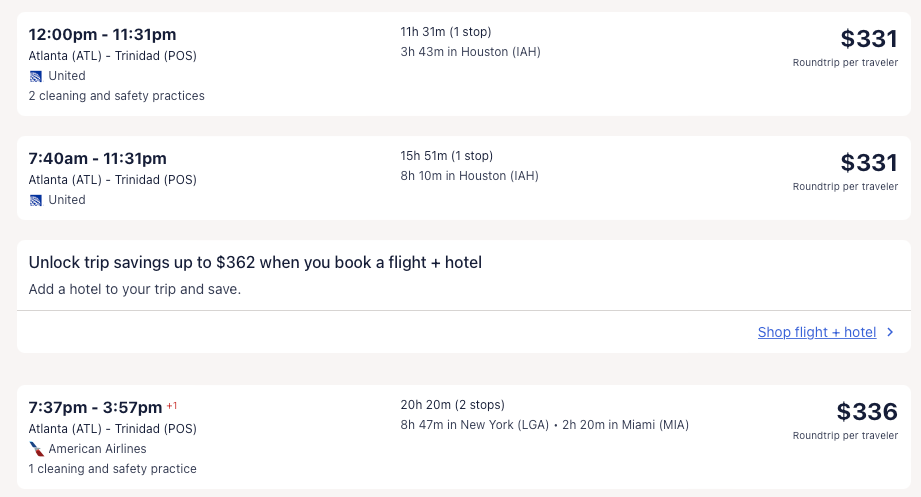Click the Unlock trip savings up to $362 heading
921x497 pixels.
[x=255, y=263]
